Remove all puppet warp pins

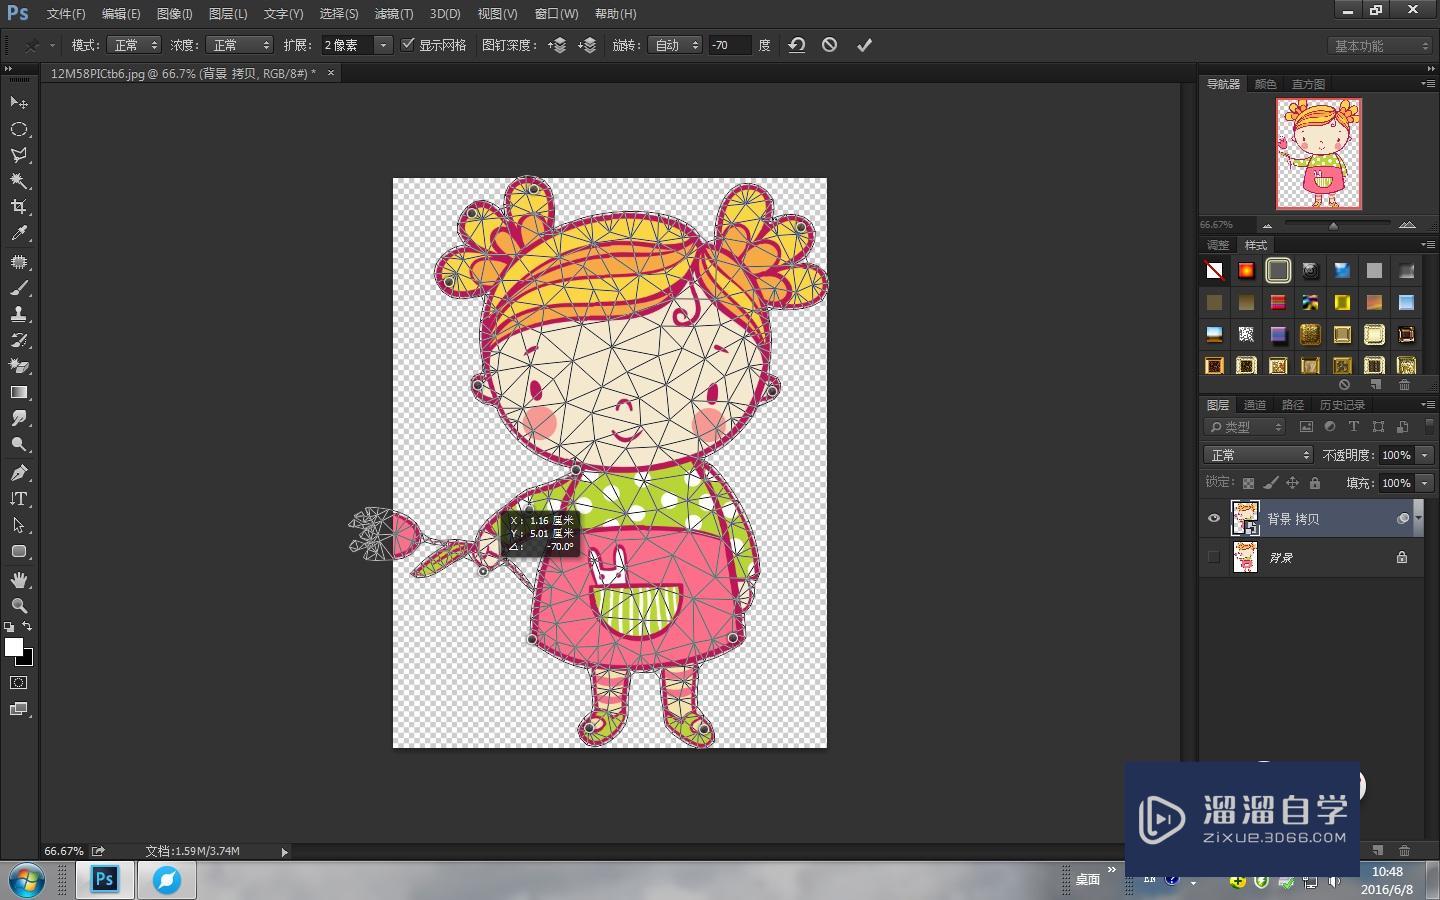797,45
